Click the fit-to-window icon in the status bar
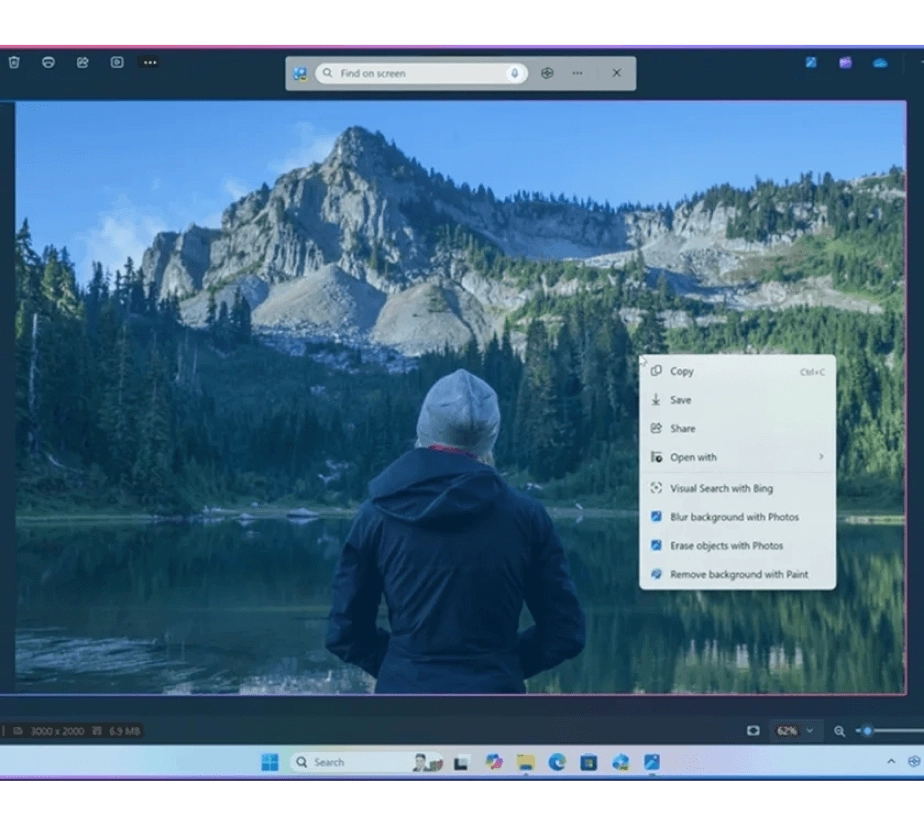This screenshot has height=824, width=924. point(753,731)
